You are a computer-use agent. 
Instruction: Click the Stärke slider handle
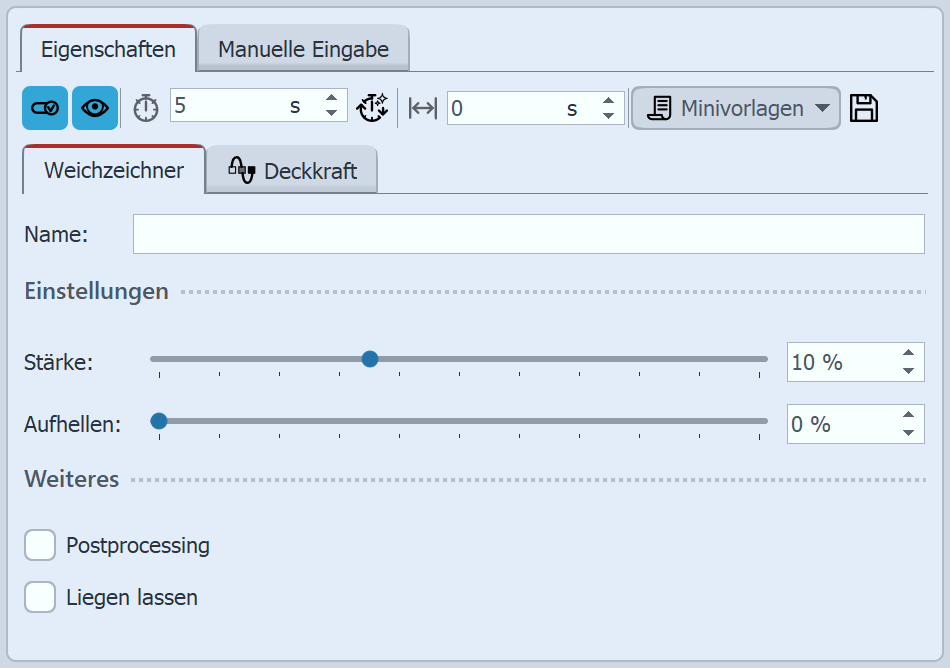tap(369, 359)
